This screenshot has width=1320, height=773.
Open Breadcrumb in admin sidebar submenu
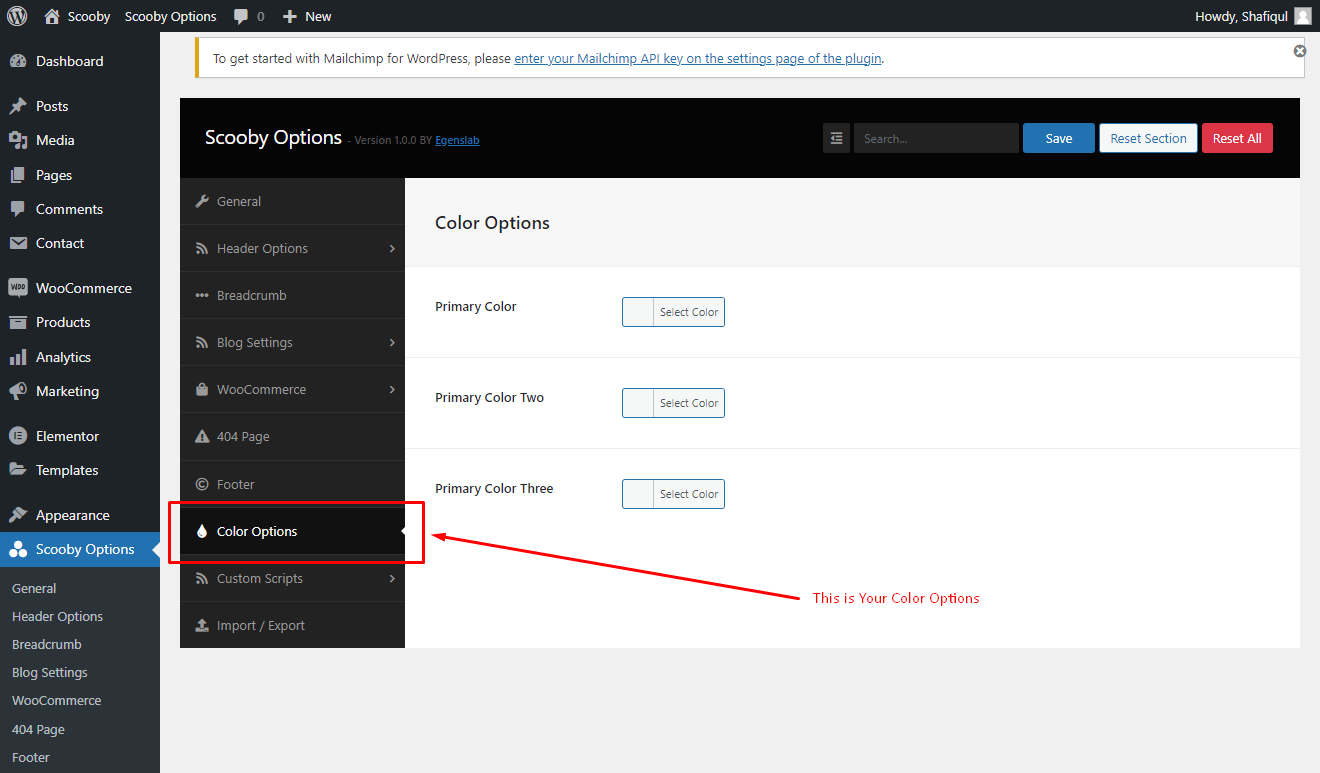[x=47, y=644]
